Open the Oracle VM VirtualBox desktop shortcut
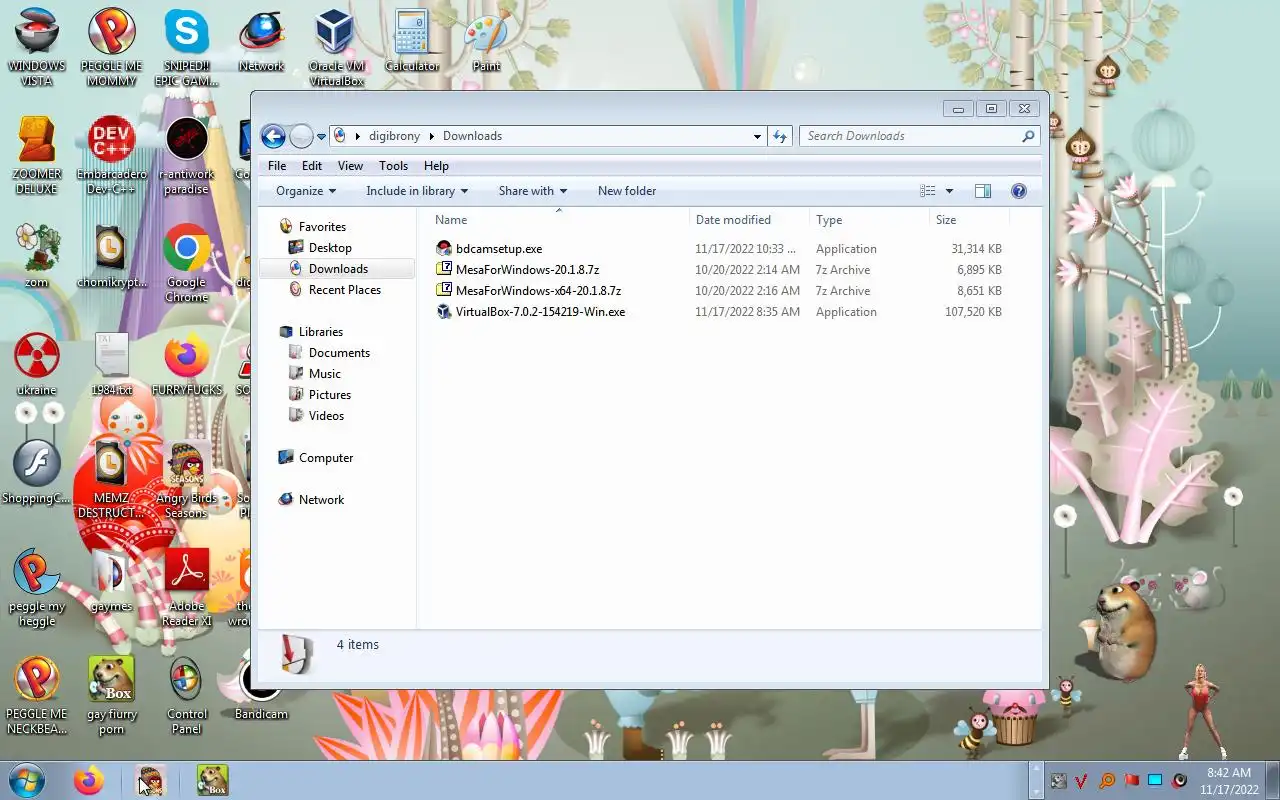The width and height of the screenshot is (1280, 800). click(335, 48)
